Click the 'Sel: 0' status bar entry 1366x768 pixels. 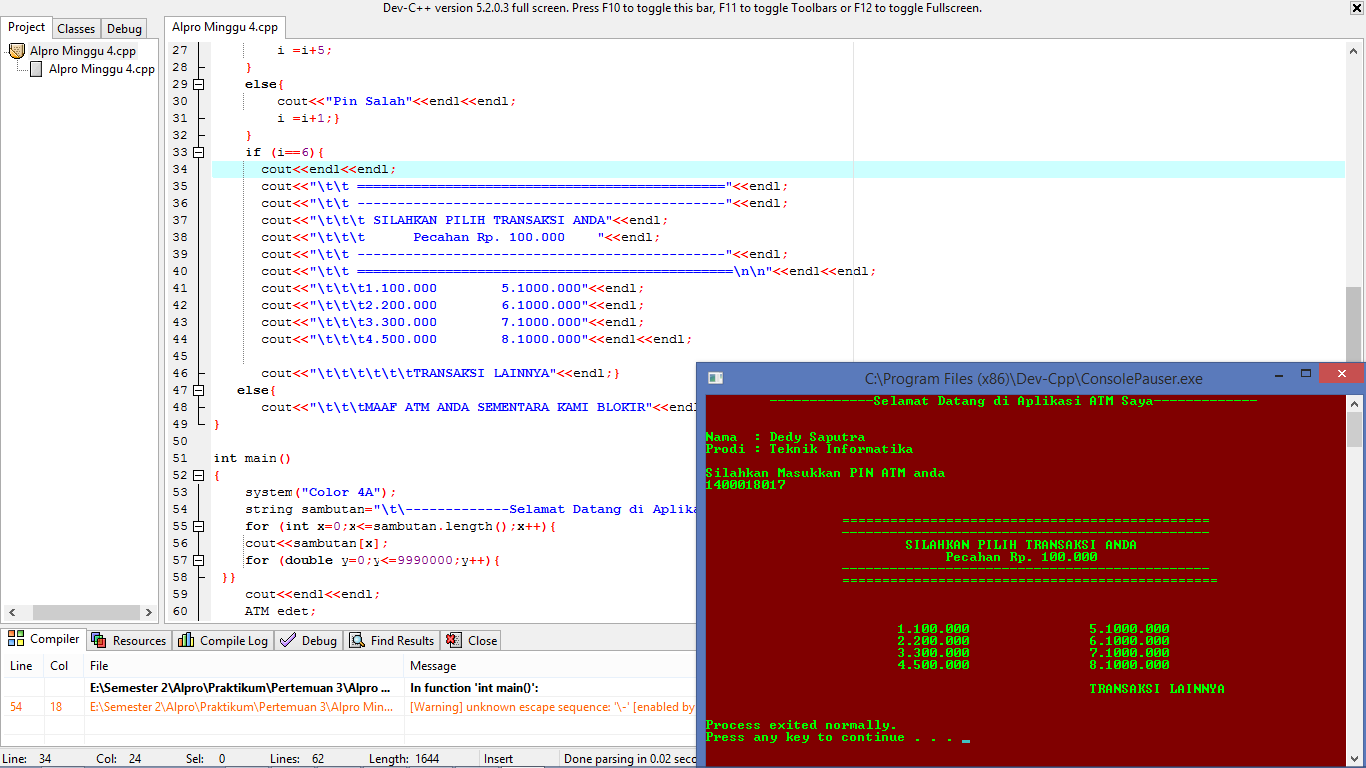pos(207,759)
